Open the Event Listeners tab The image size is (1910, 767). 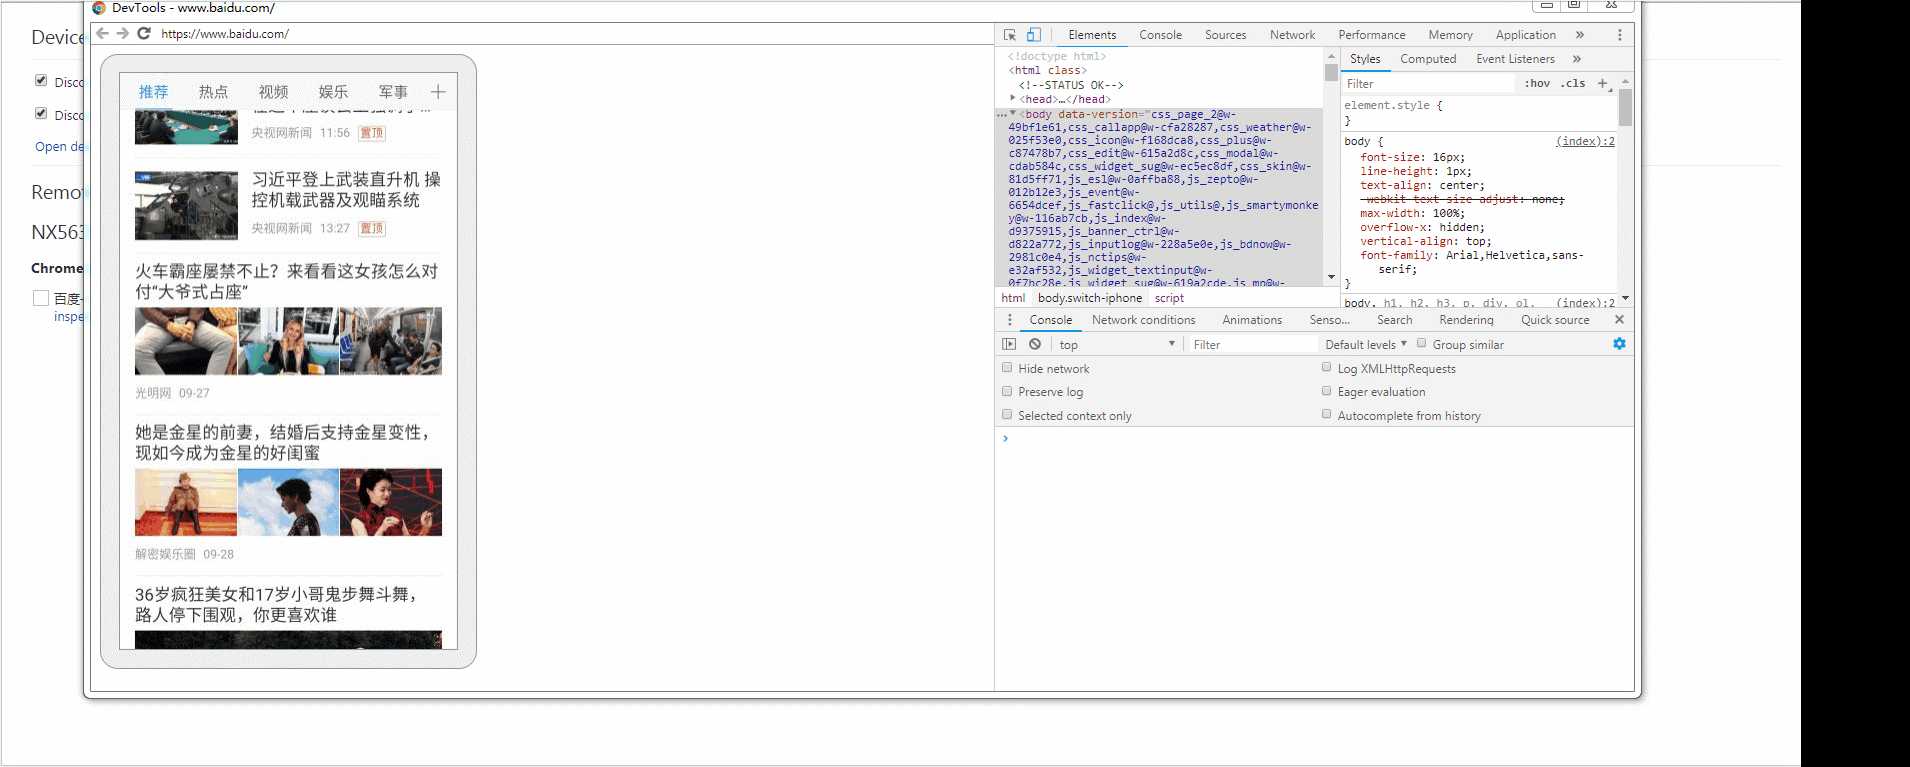pos(1515,59)
